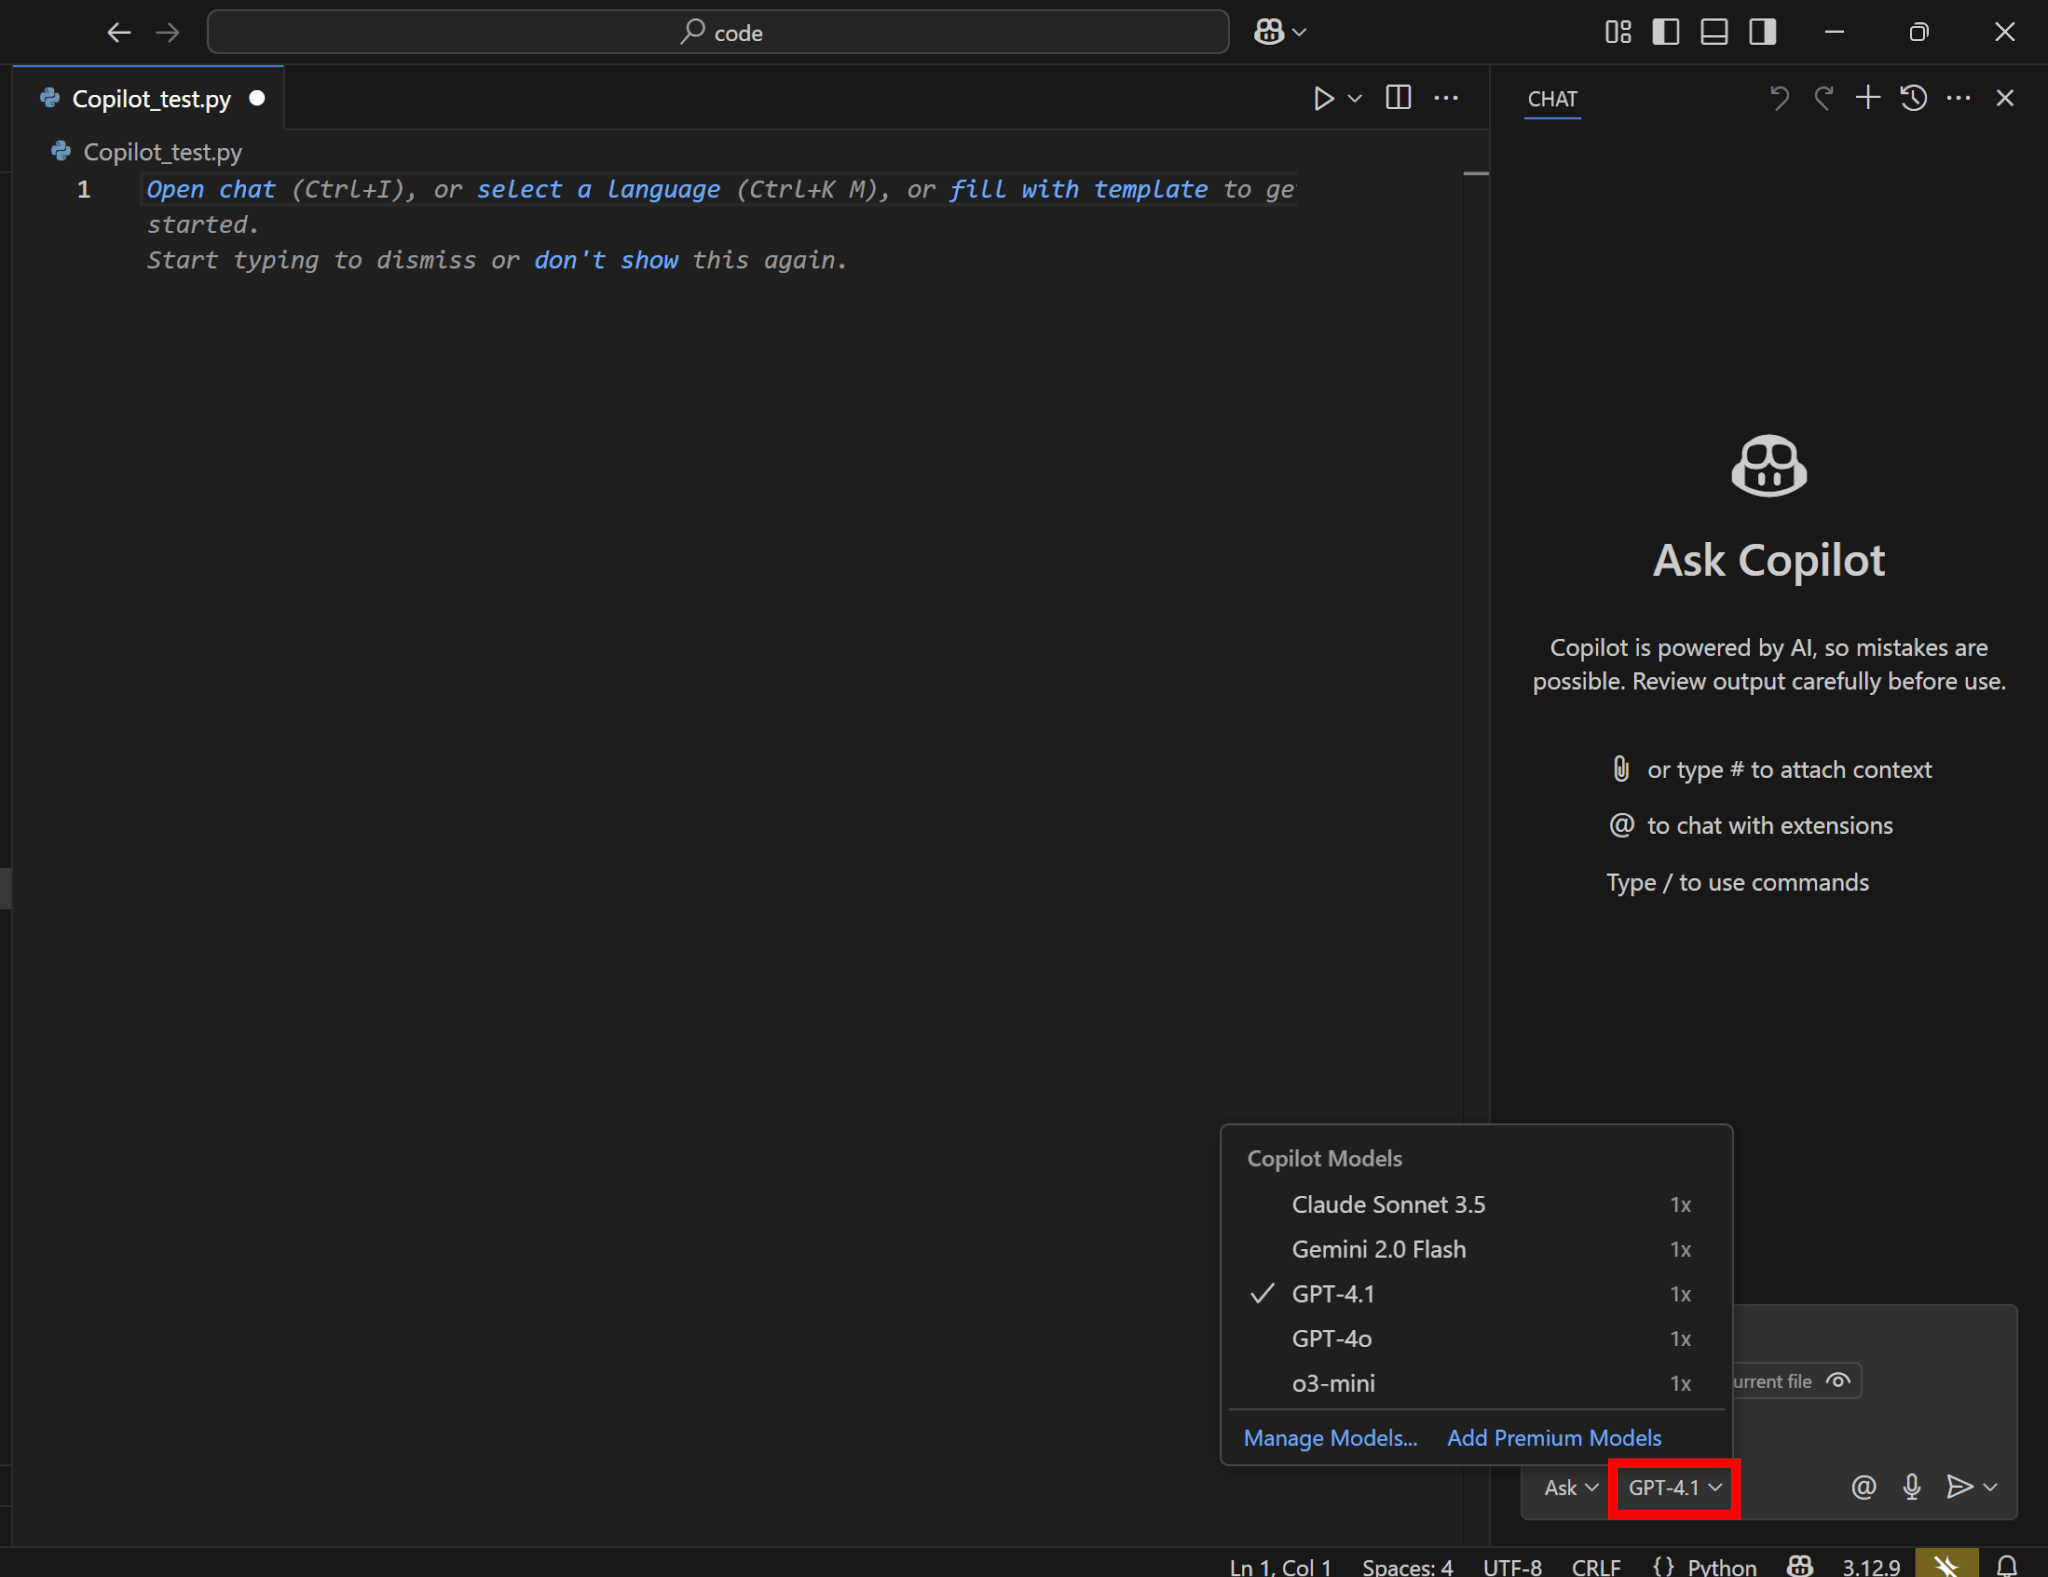Redo last chat request

click(x=1824, y=98)
